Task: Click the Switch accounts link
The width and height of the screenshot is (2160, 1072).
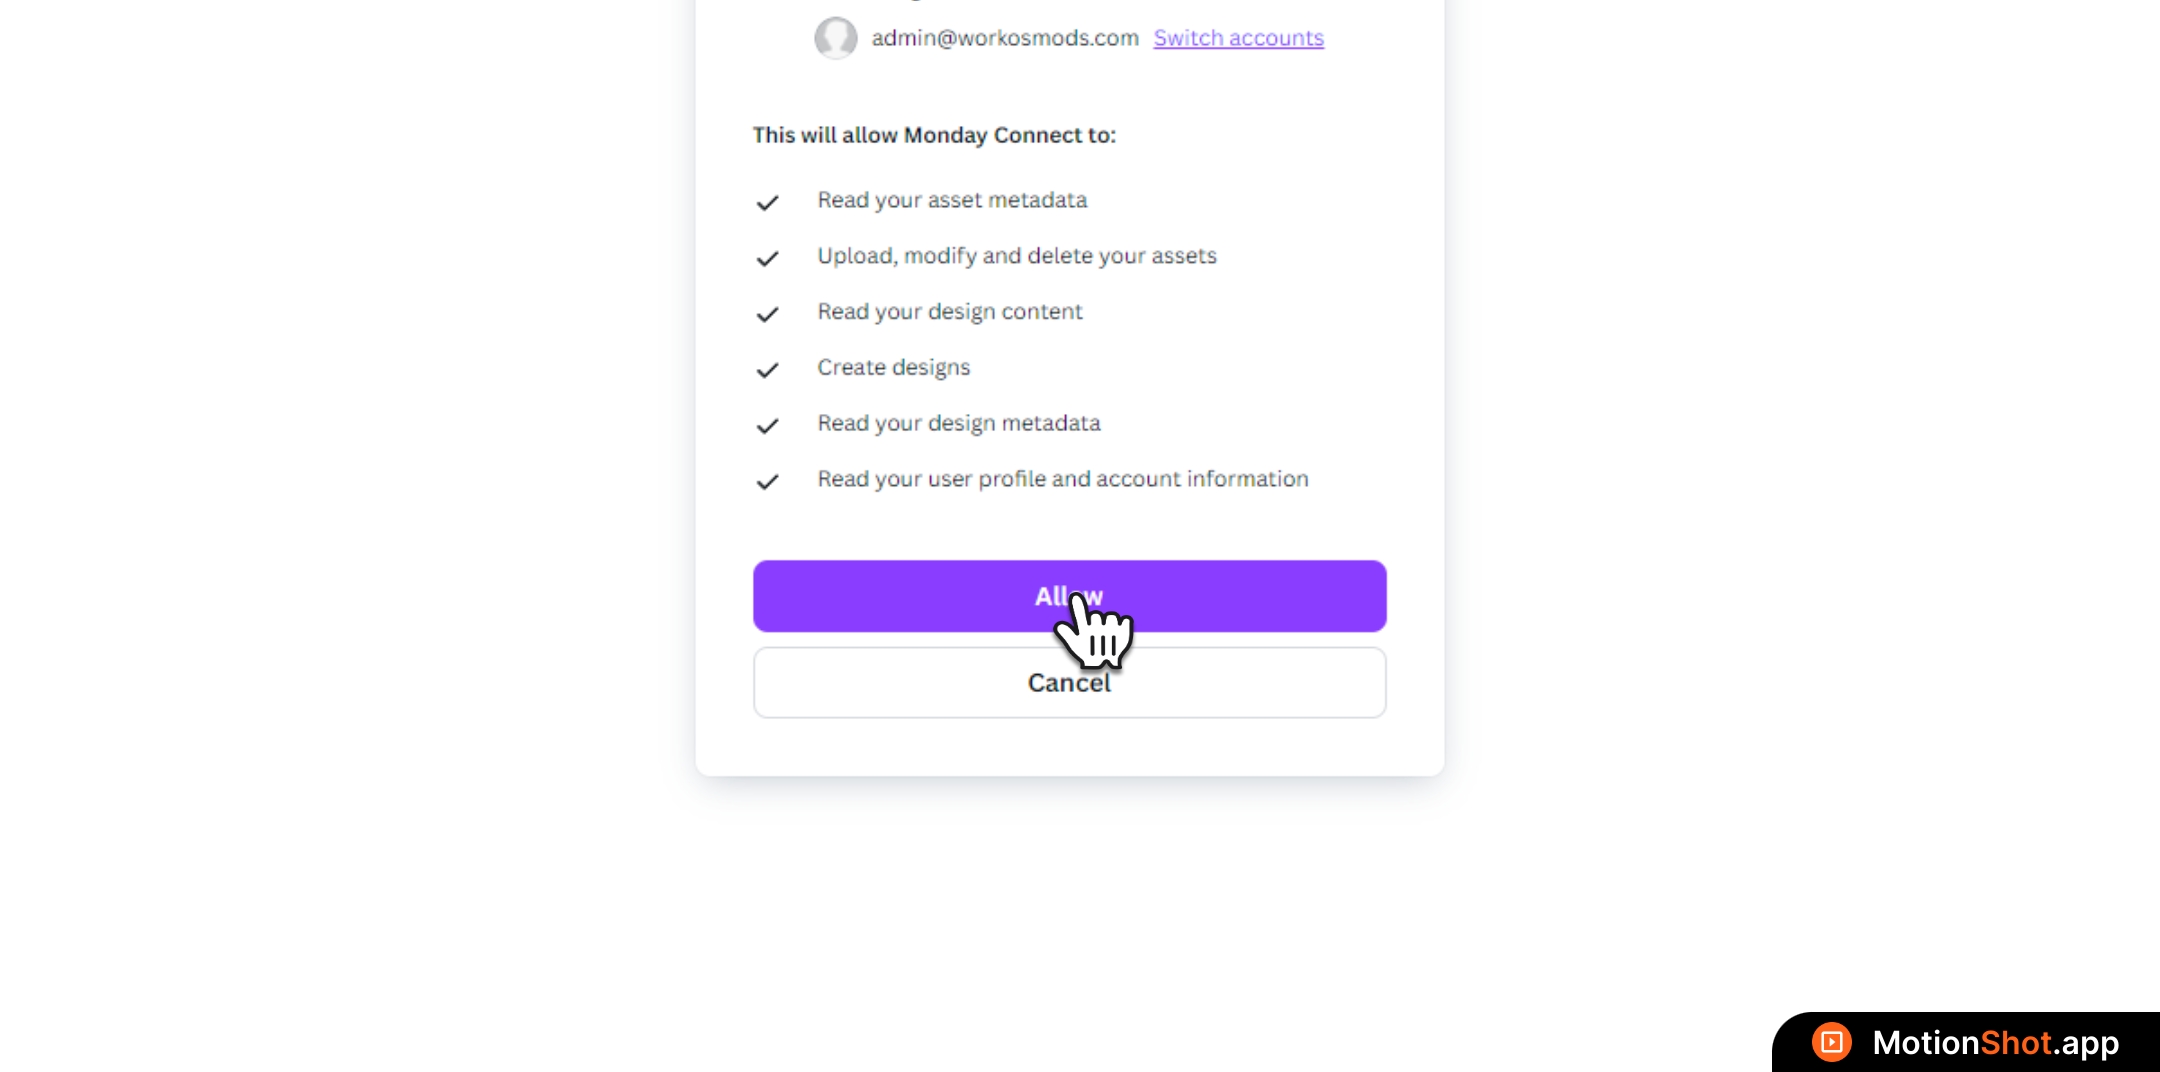Action: [1238, 38]
